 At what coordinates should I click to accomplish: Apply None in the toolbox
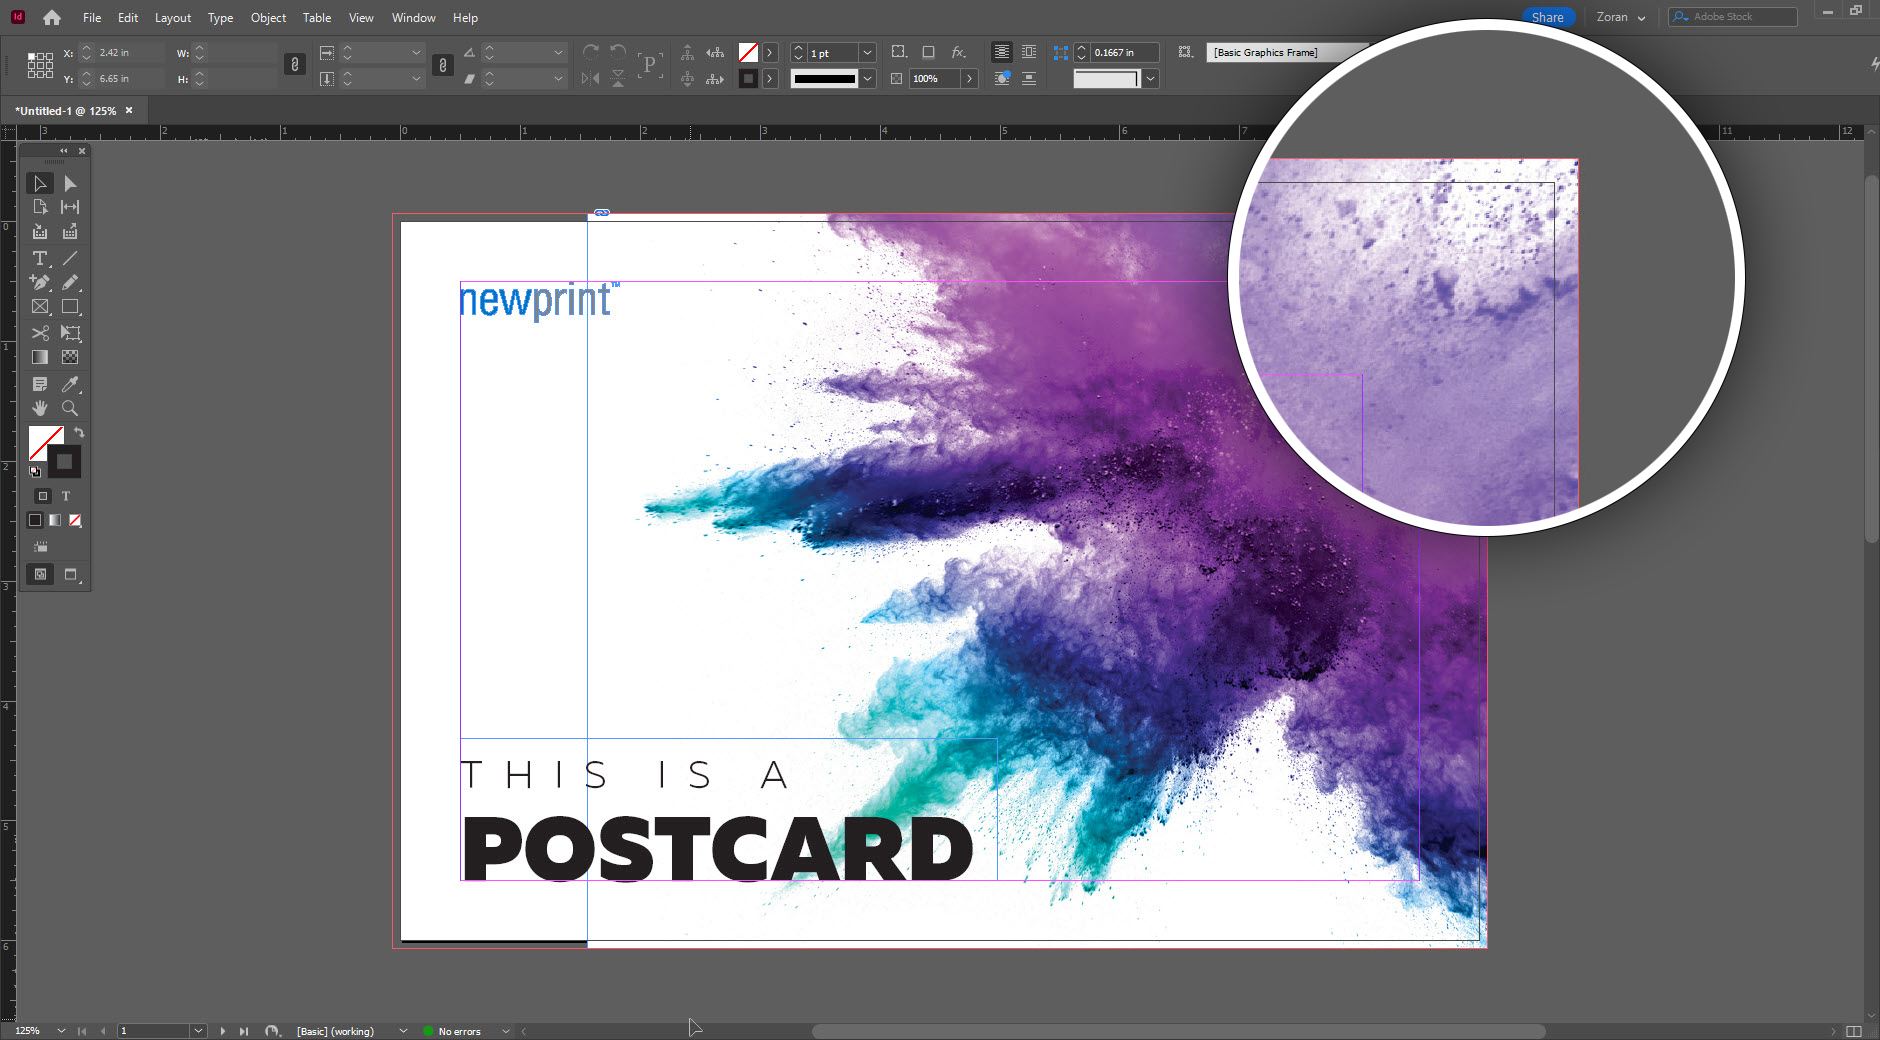point(75,520)
